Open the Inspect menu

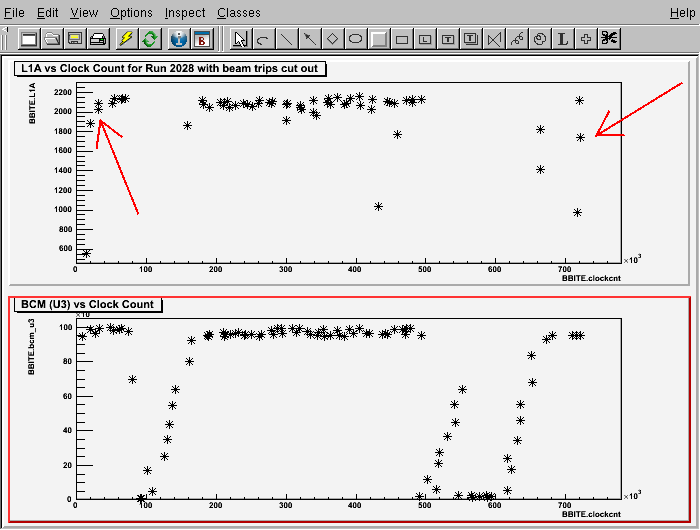185,13
